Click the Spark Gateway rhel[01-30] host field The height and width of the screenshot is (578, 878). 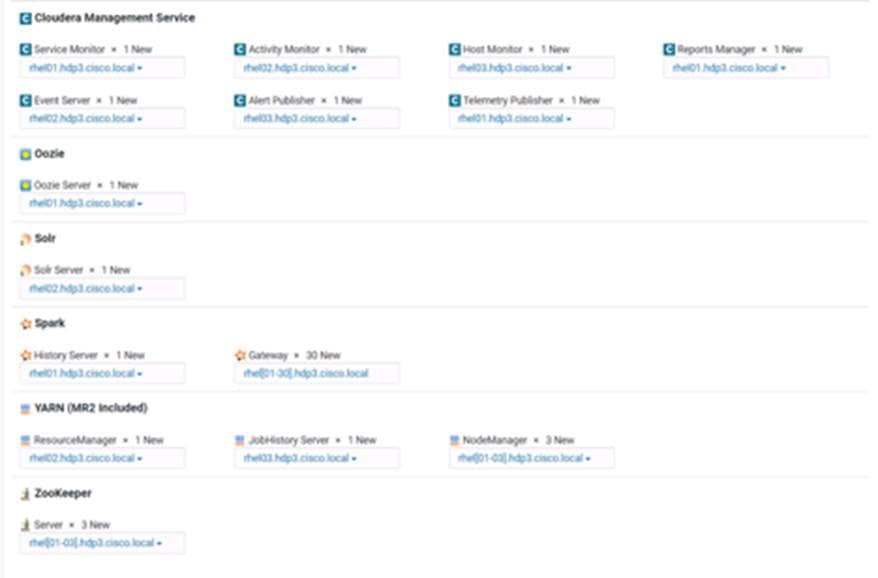tap(316, 374)
